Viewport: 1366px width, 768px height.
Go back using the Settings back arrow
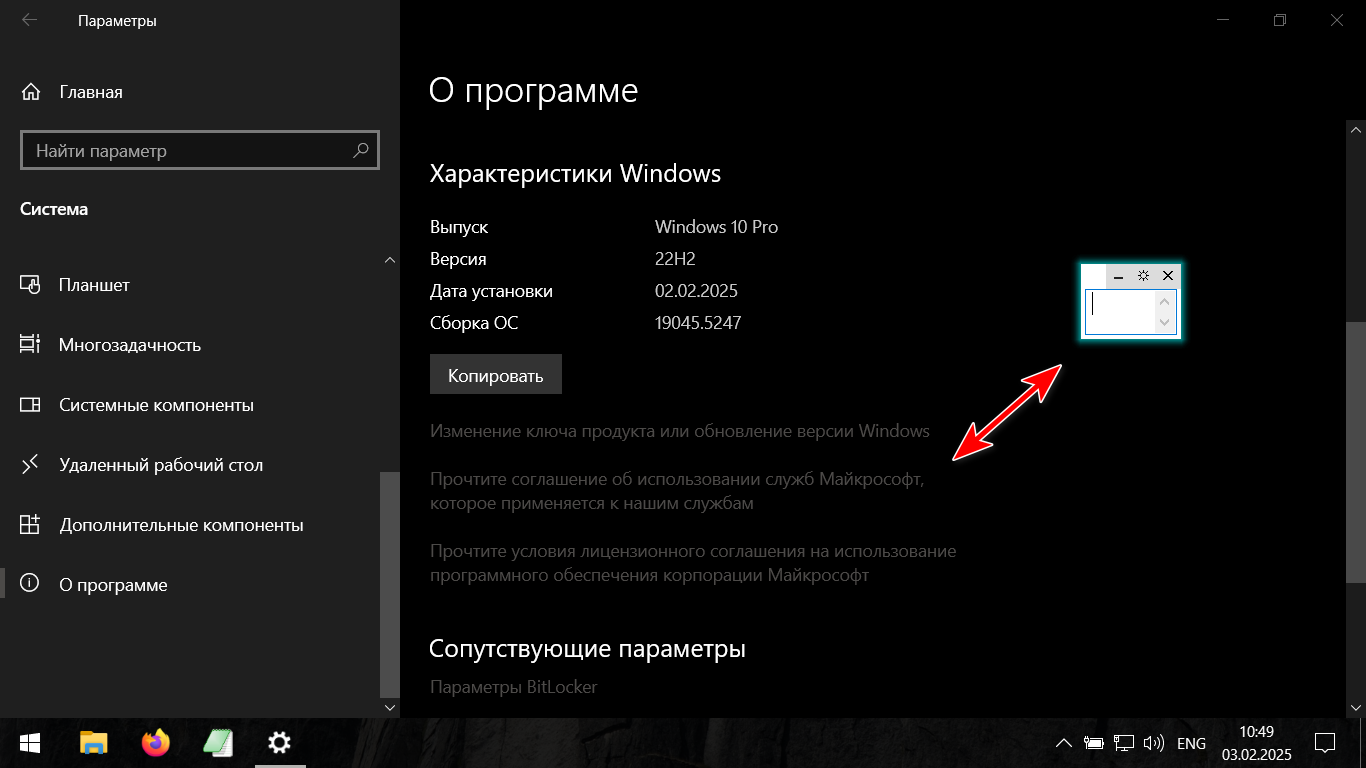(x=30, y=20)
